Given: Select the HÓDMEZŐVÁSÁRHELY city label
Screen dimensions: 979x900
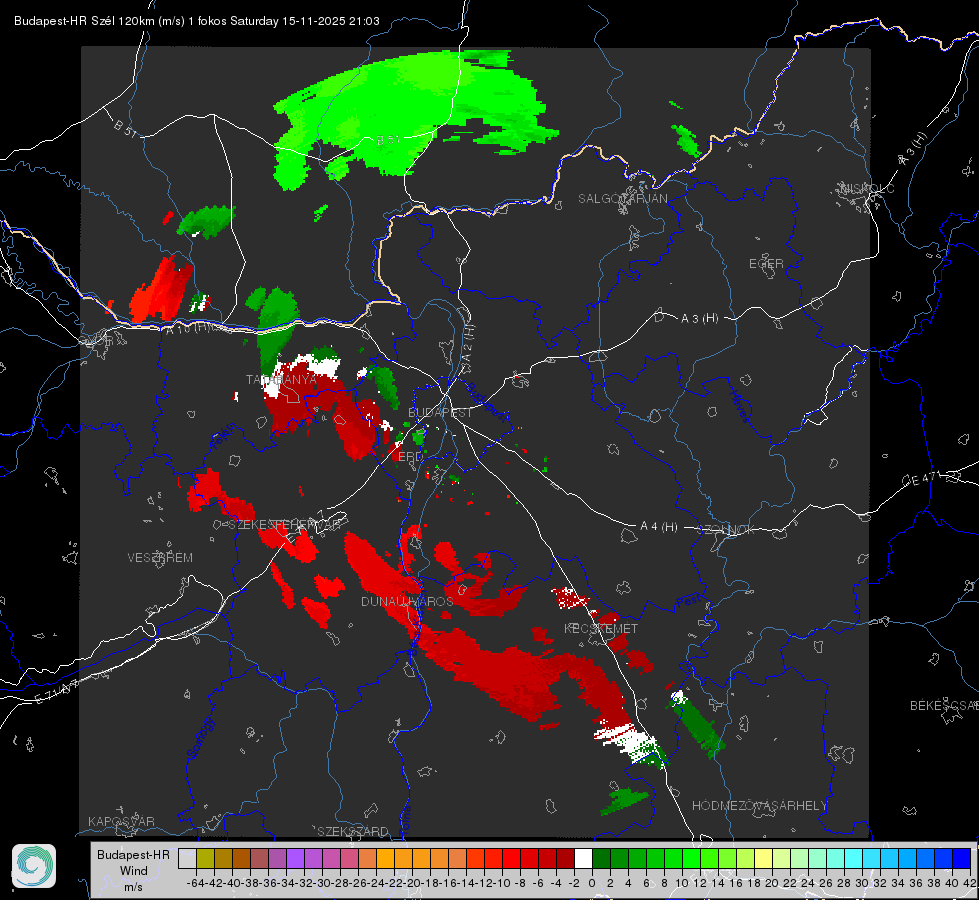Looking at the screenshot, I should (x=759, y=806).
